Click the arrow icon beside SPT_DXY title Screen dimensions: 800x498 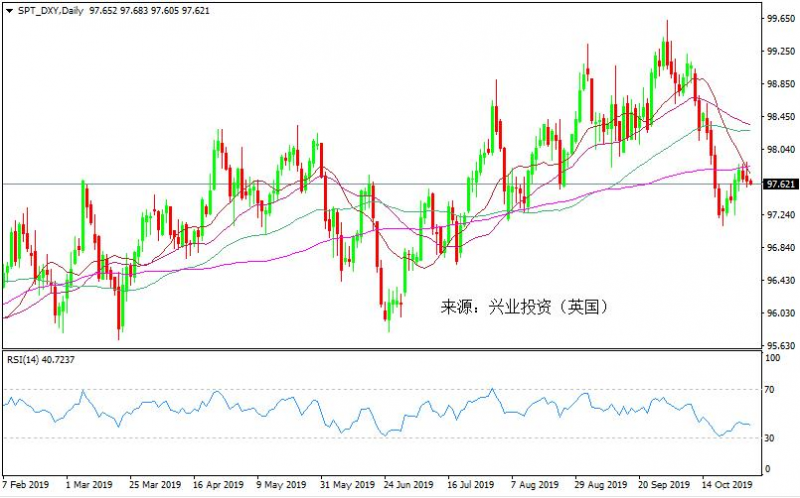coord(9,9)
